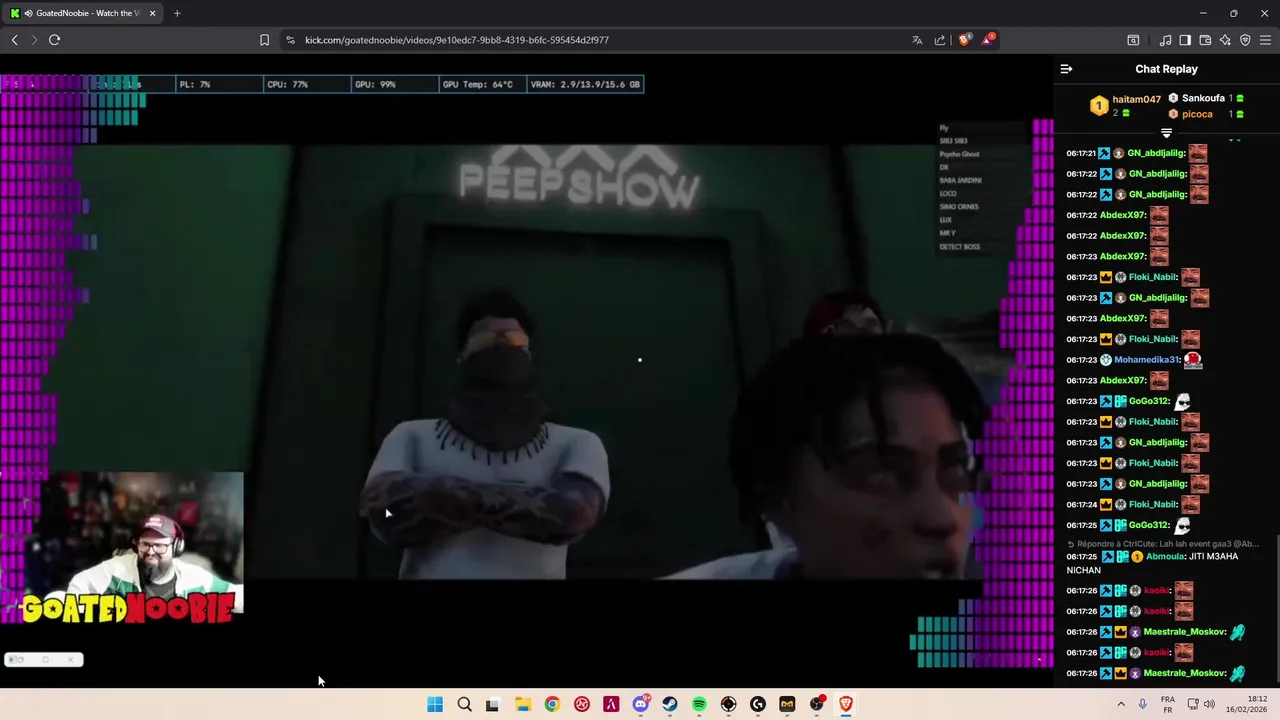Open site settings icon left of URL
The image size is (1280, 720).
pyautogui.click(x=290, y=40)
